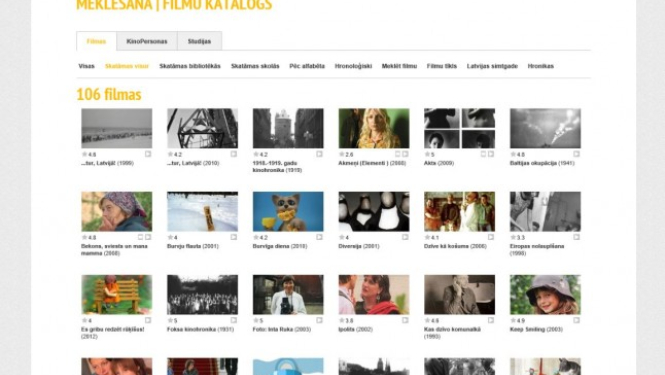
Task: Click the star icon for Keep Smiling
Action: coord(513,321)
